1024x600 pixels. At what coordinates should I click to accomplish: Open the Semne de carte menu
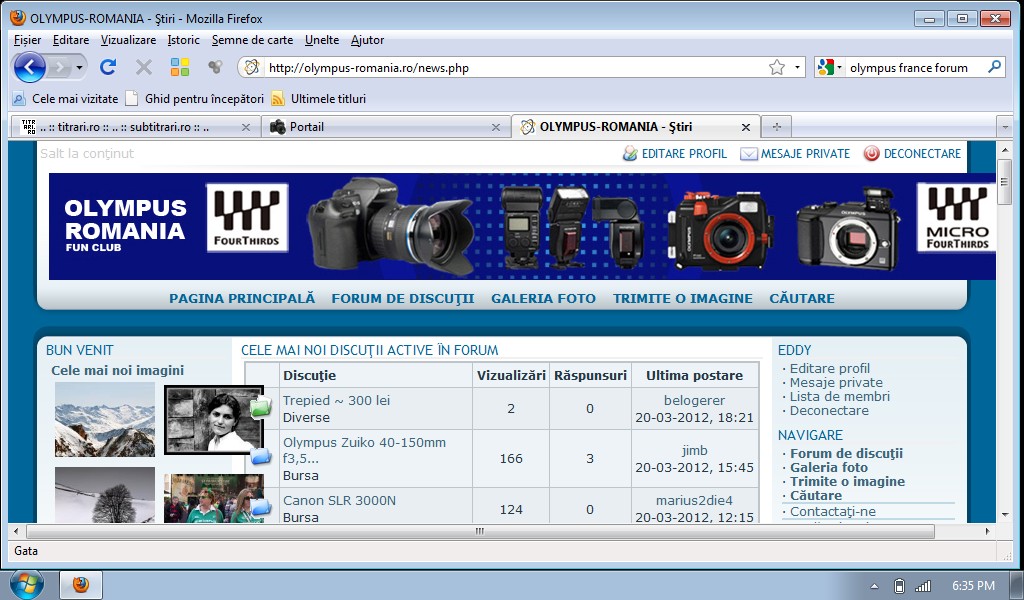pos(252,40)
